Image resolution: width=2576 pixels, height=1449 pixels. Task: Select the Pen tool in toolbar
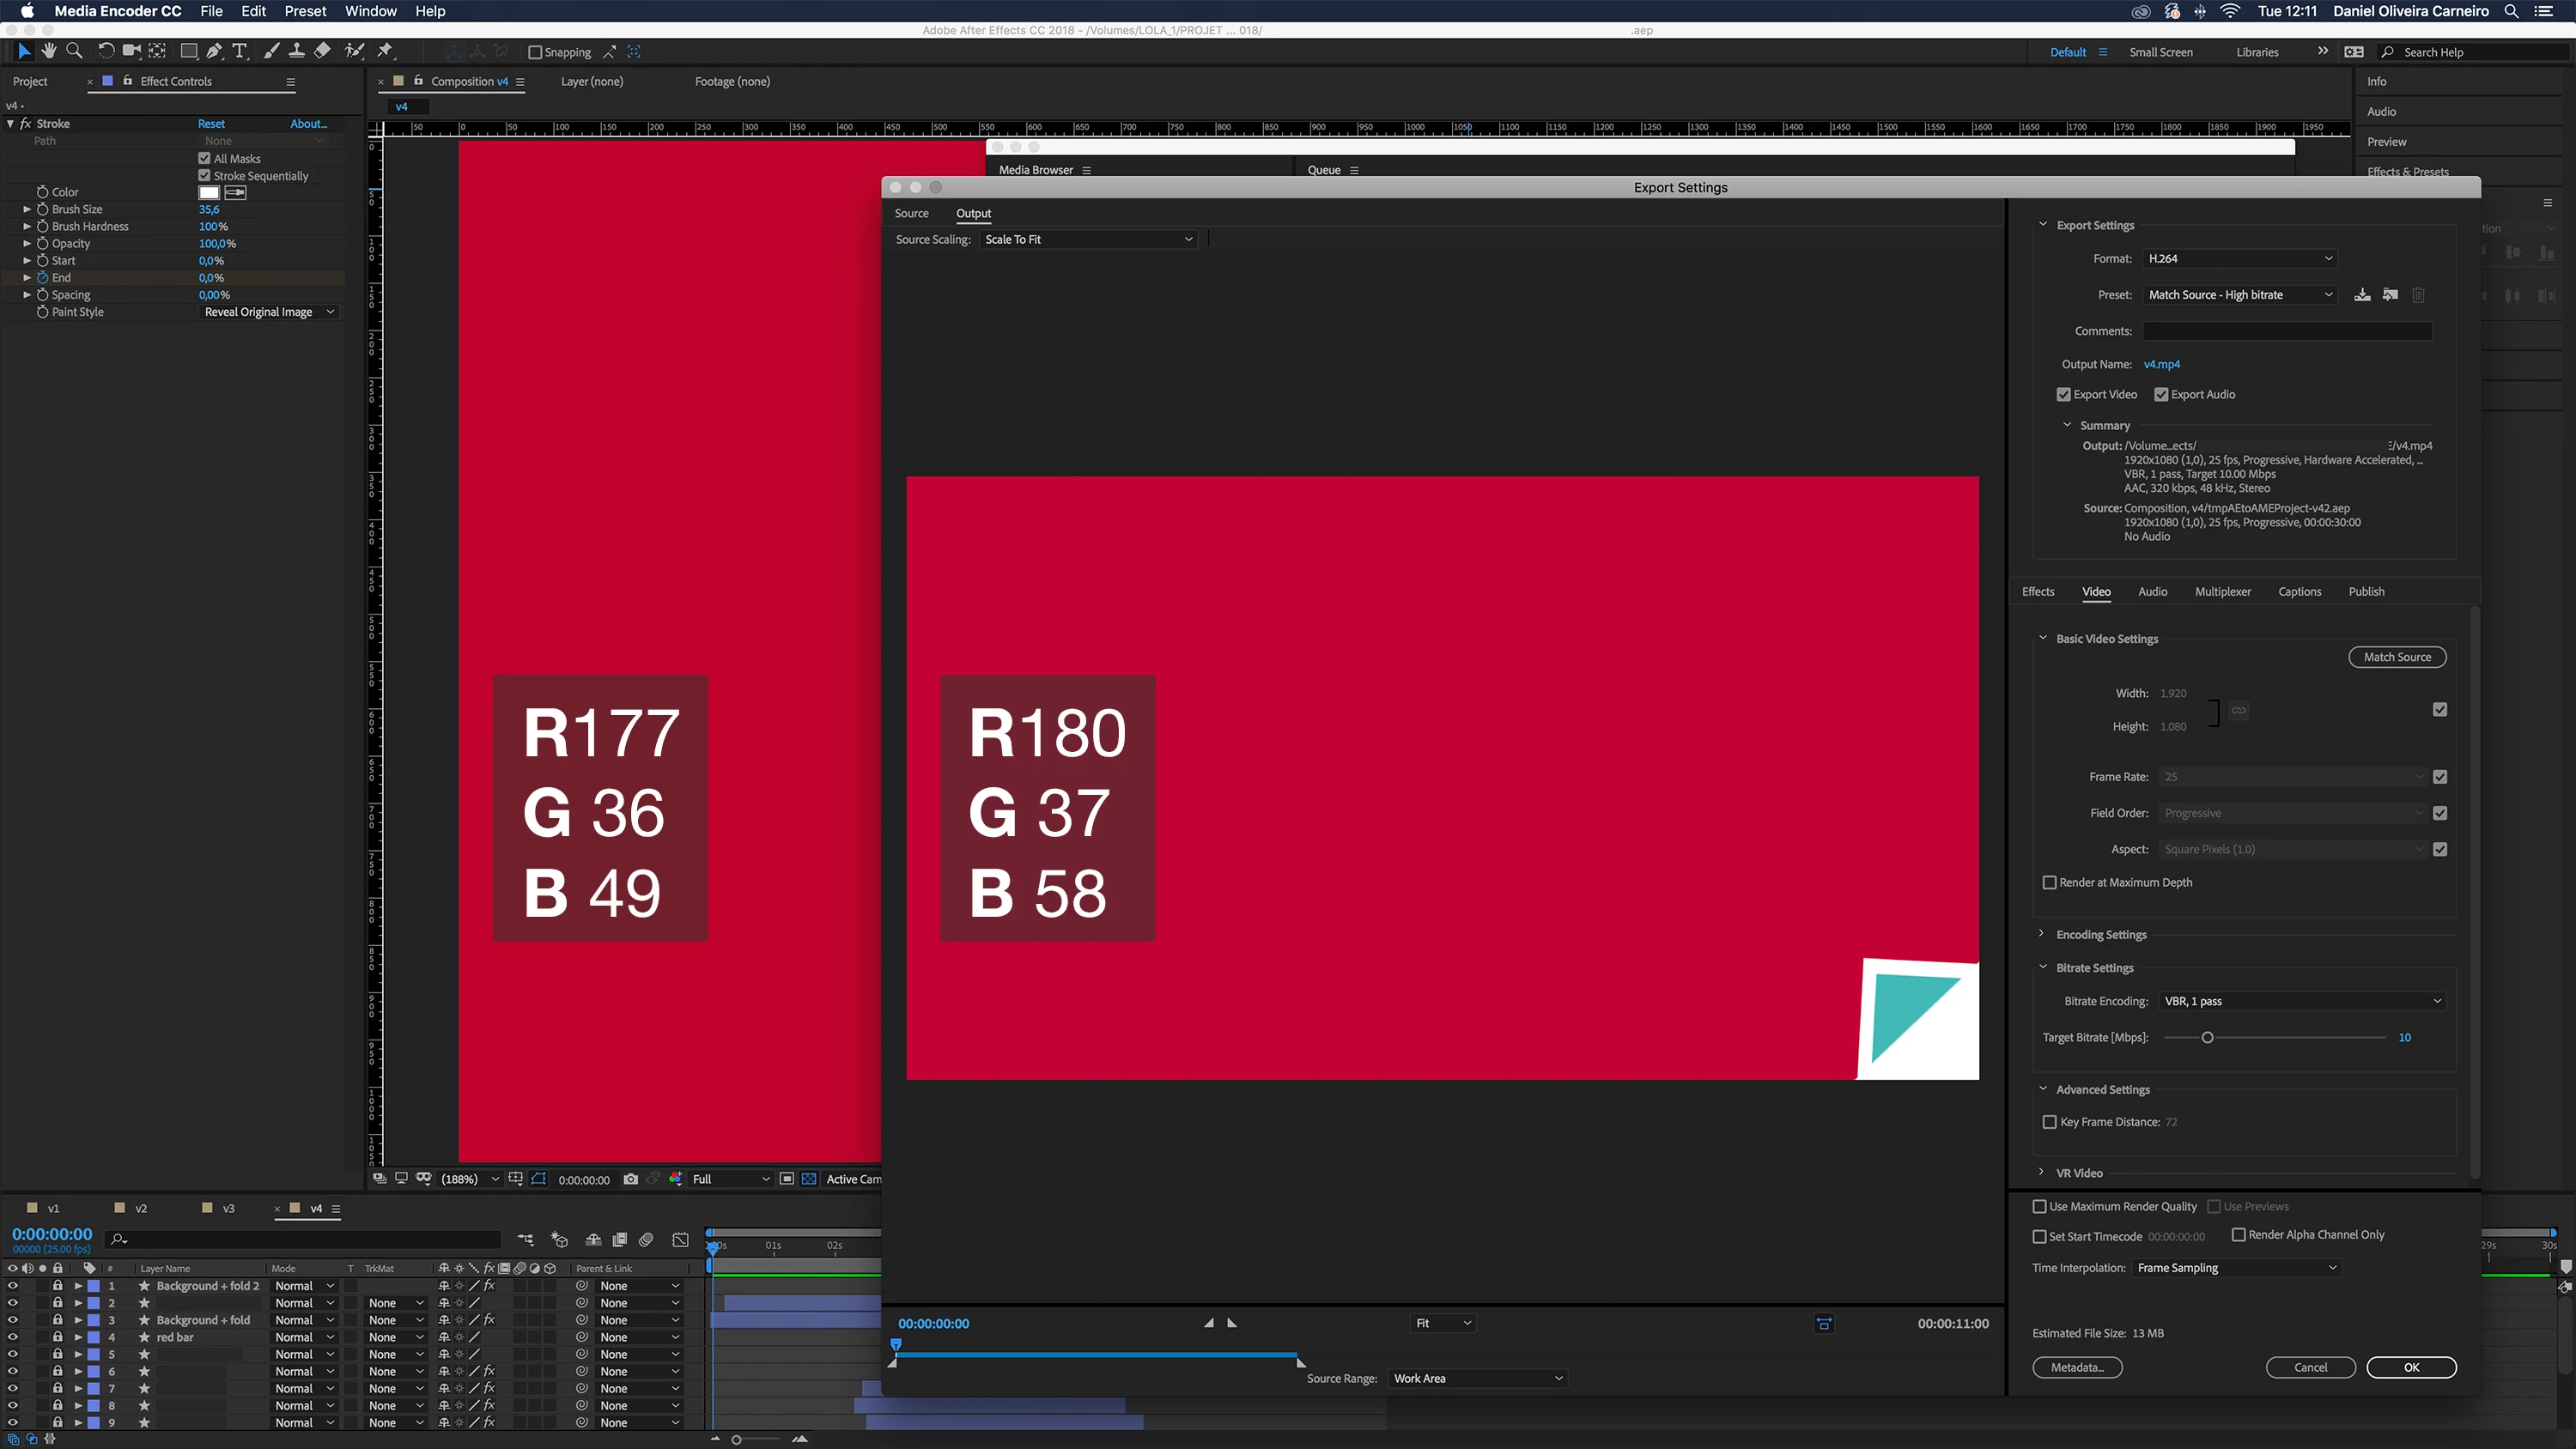tap(214, 51)
